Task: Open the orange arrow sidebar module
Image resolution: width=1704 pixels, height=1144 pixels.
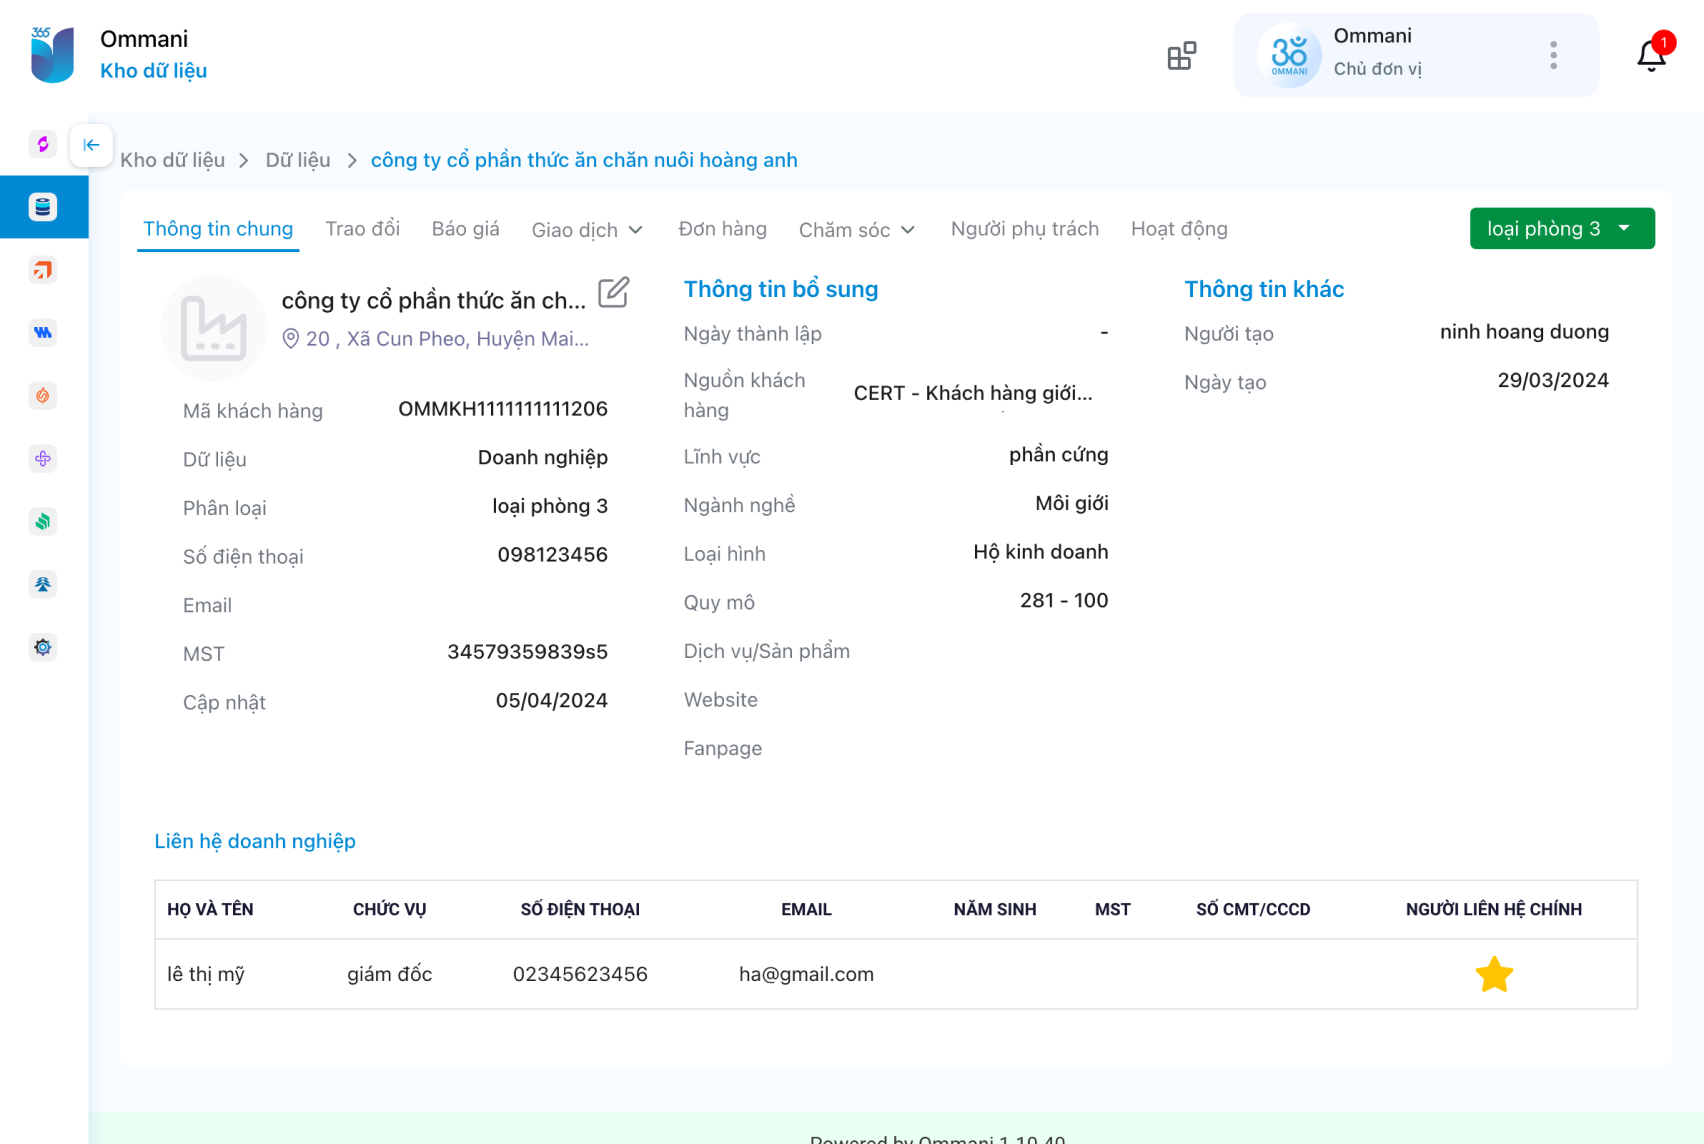Action: 43,270
